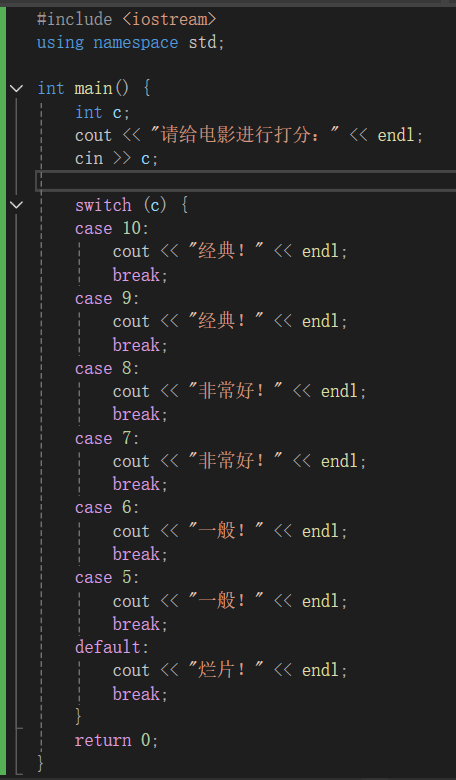Click 'endl' on the first cout line

click(x=395, y=135)
